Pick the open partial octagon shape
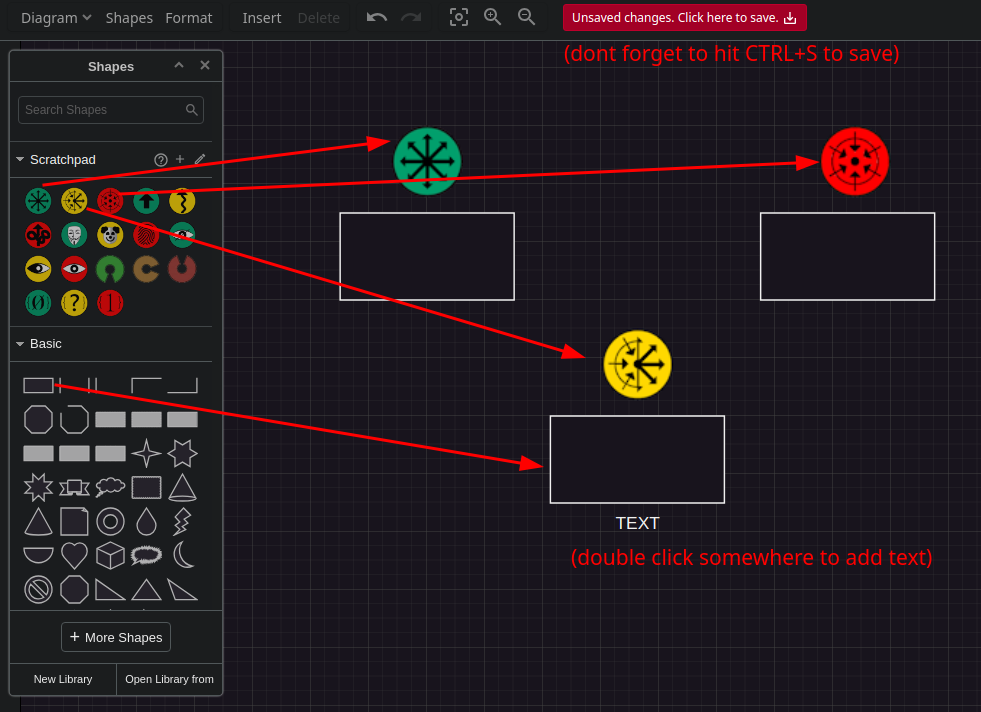981x712 pixels. click(74, 419)
